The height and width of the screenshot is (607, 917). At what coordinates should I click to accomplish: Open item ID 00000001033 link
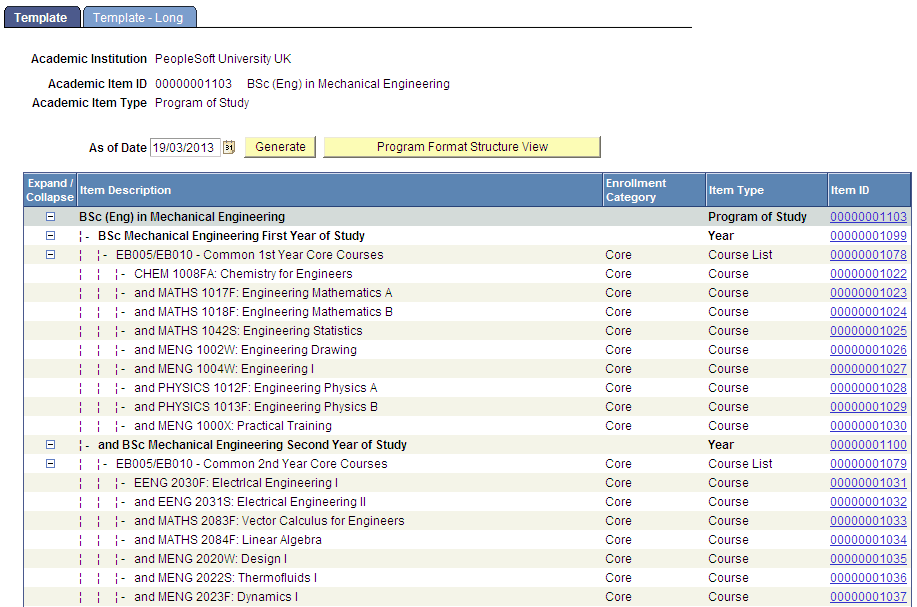pyautogui.click(x=868, y=521)
